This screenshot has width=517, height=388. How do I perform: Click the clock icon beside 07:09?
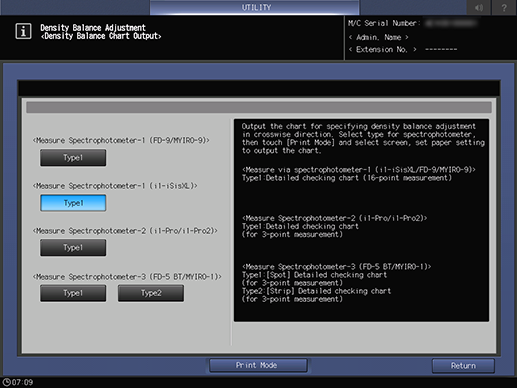6,382
